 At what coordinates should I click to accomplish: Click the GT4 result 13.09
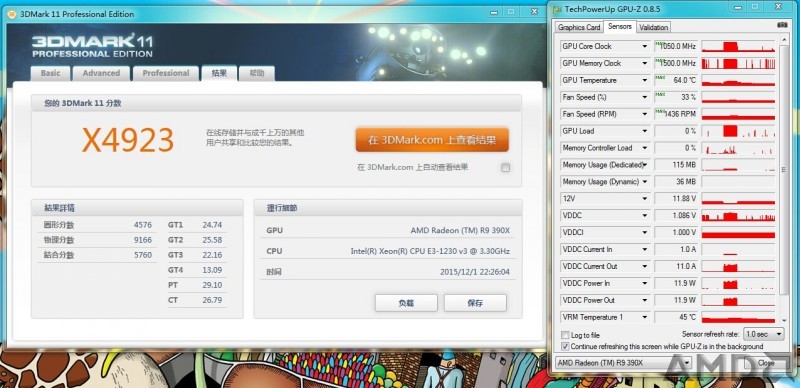point(212,270)
